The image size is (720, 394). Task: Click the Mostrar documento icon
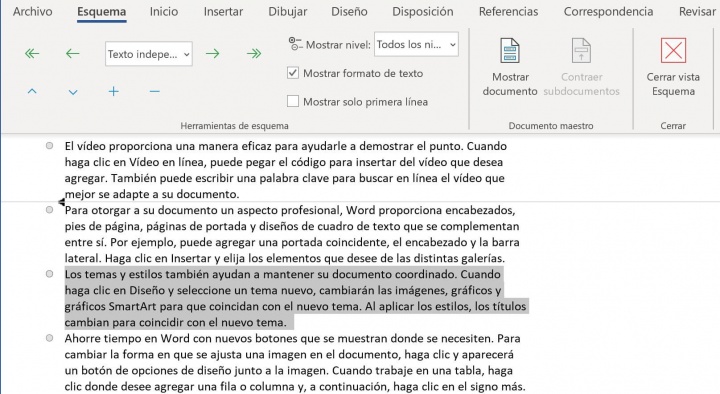pyautogui.click(x=510, y=51)
